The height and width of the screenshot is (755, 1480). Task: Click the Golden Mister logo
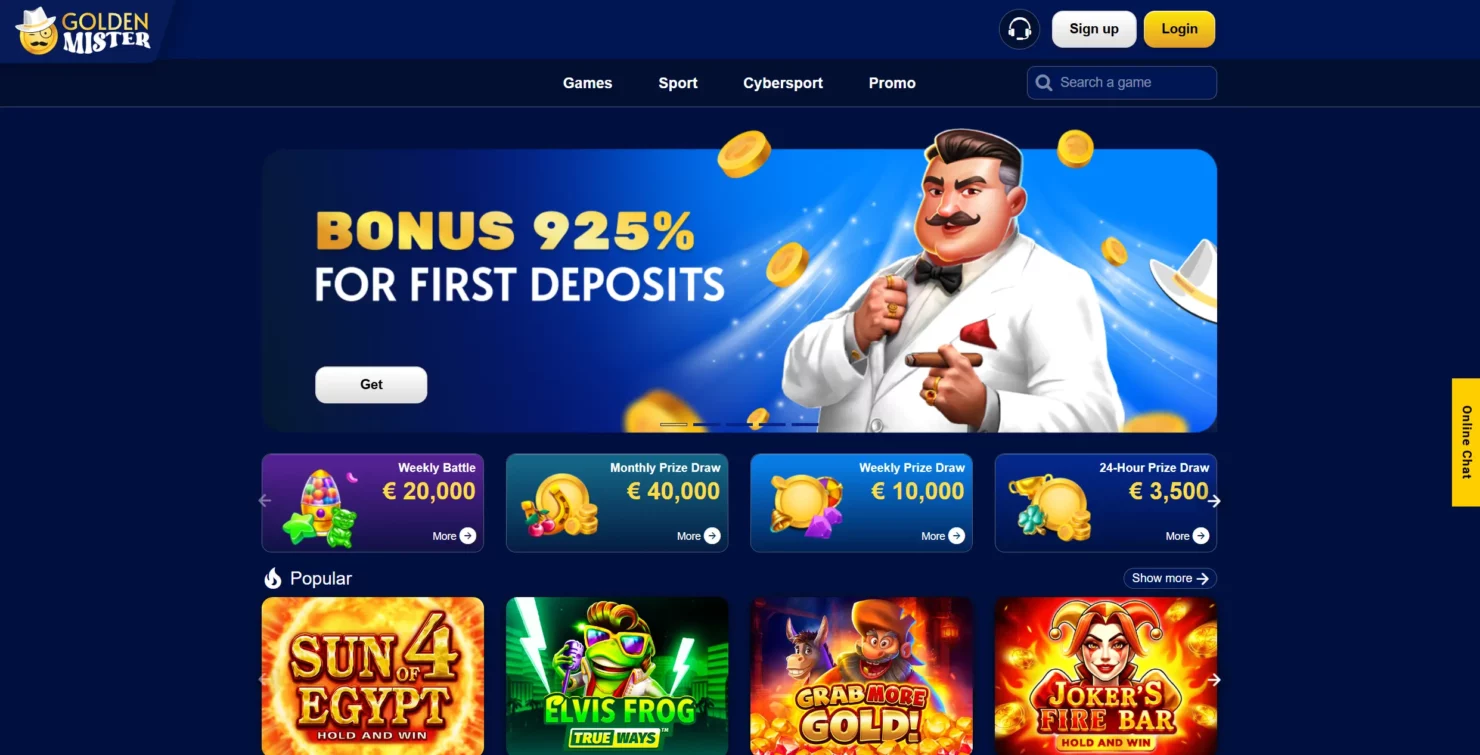(x=84, y=31)
